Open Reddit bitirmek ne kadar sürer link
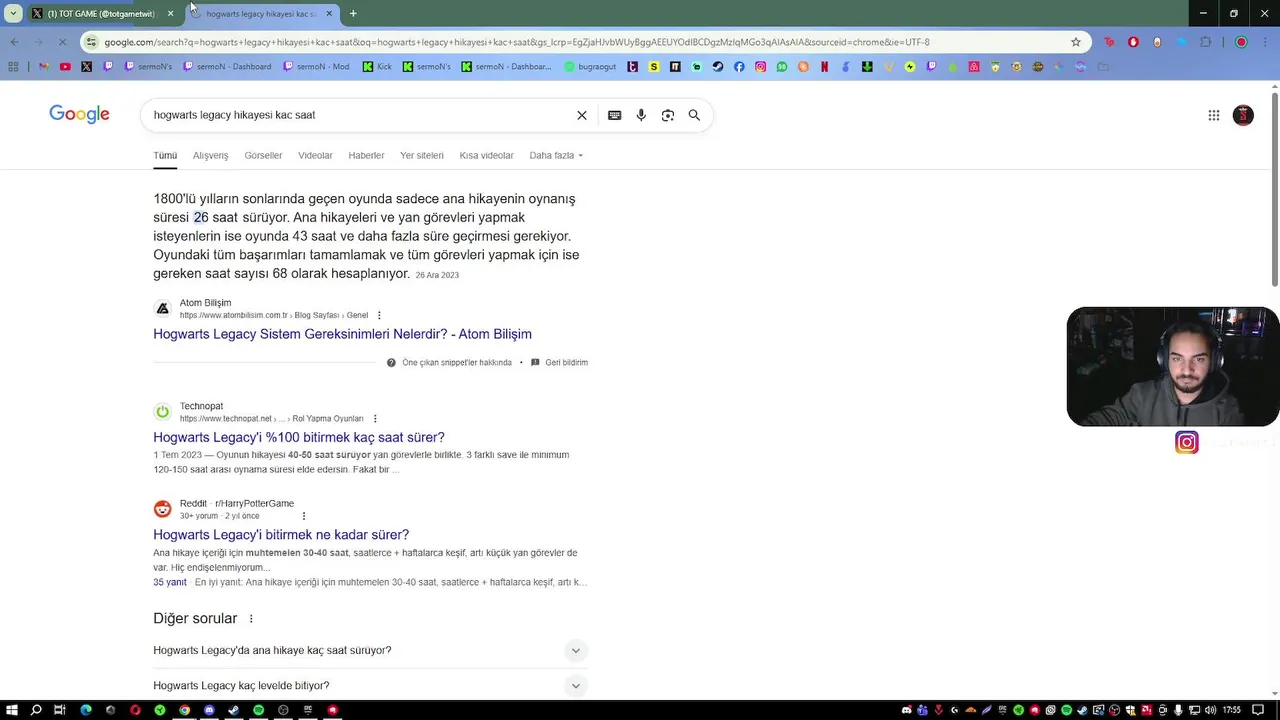Screen dimensions: 1280x720 point(281,535)
